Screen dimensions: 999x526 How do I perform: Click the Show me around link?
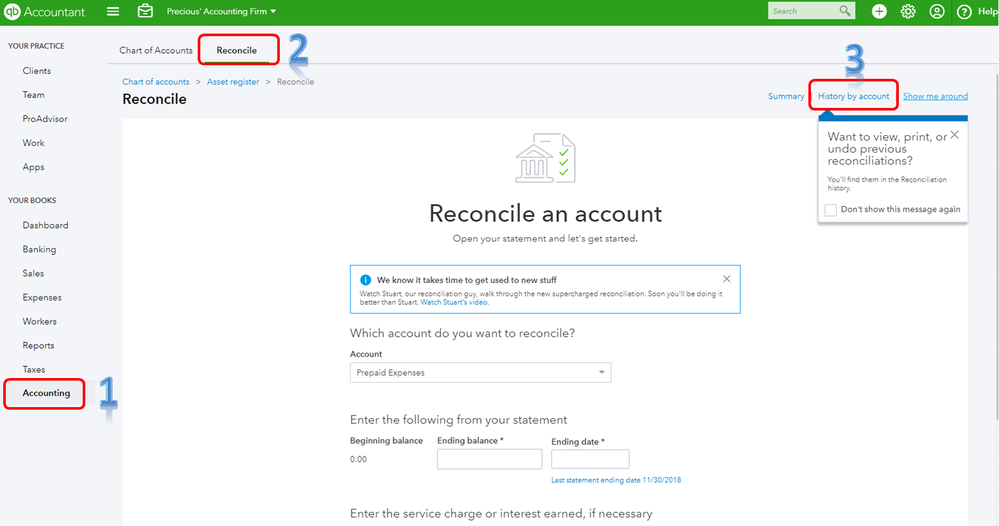coord(935,96)
